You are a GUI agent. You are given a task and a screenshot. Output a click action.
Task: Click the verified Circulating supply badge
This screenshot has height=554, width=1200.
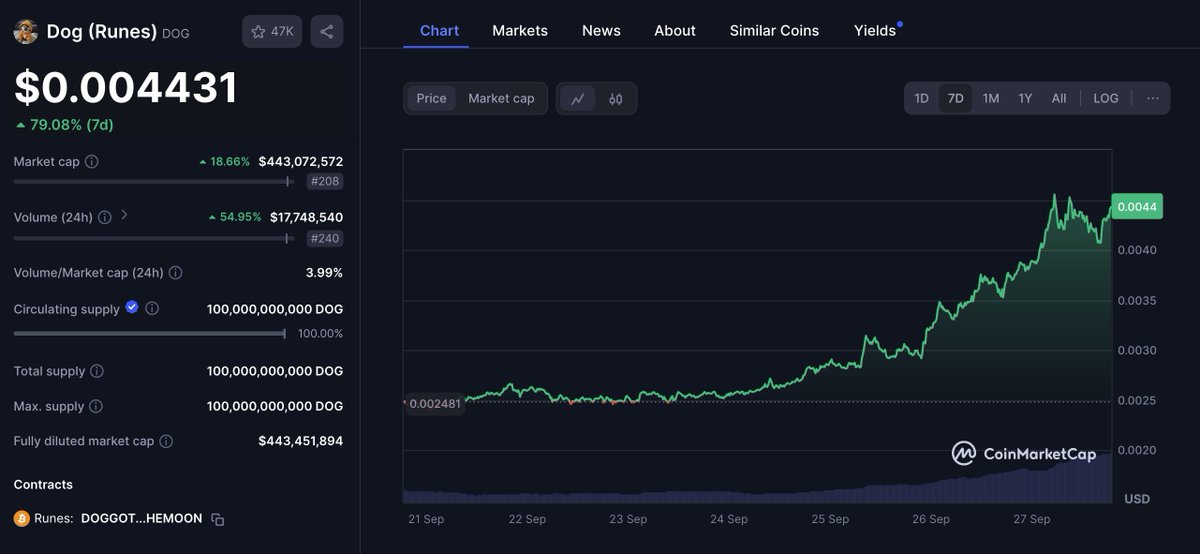point(132,308)
